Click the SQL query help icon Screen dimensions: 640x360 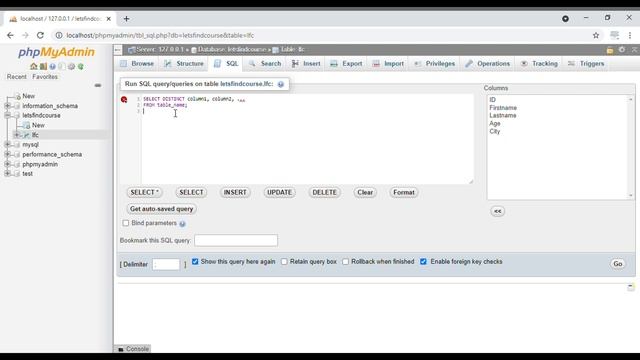(x=281, y=84)
